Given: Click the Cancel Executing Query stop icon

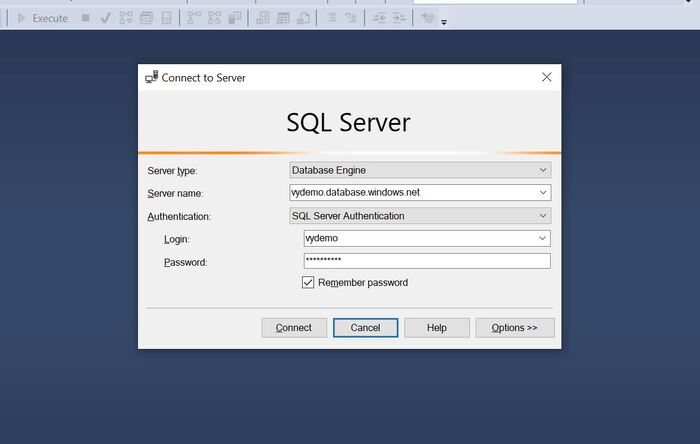Looking at the screenshot, I should click(x=86, y=18).
